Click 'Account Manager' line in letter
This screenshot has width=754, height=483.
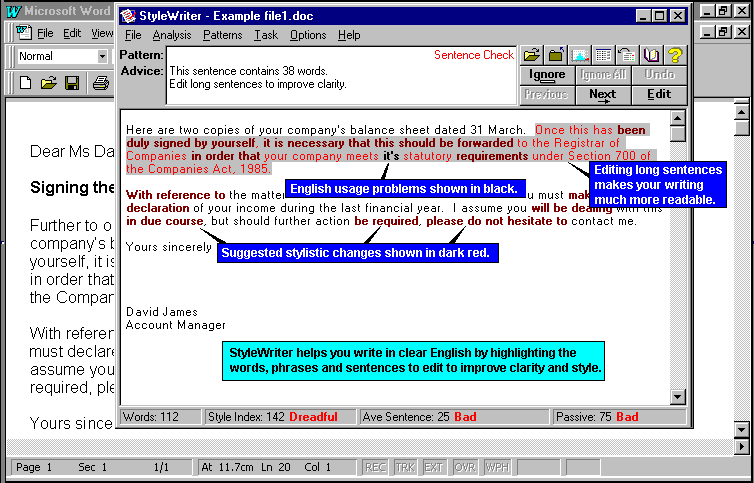click(176, 325)
